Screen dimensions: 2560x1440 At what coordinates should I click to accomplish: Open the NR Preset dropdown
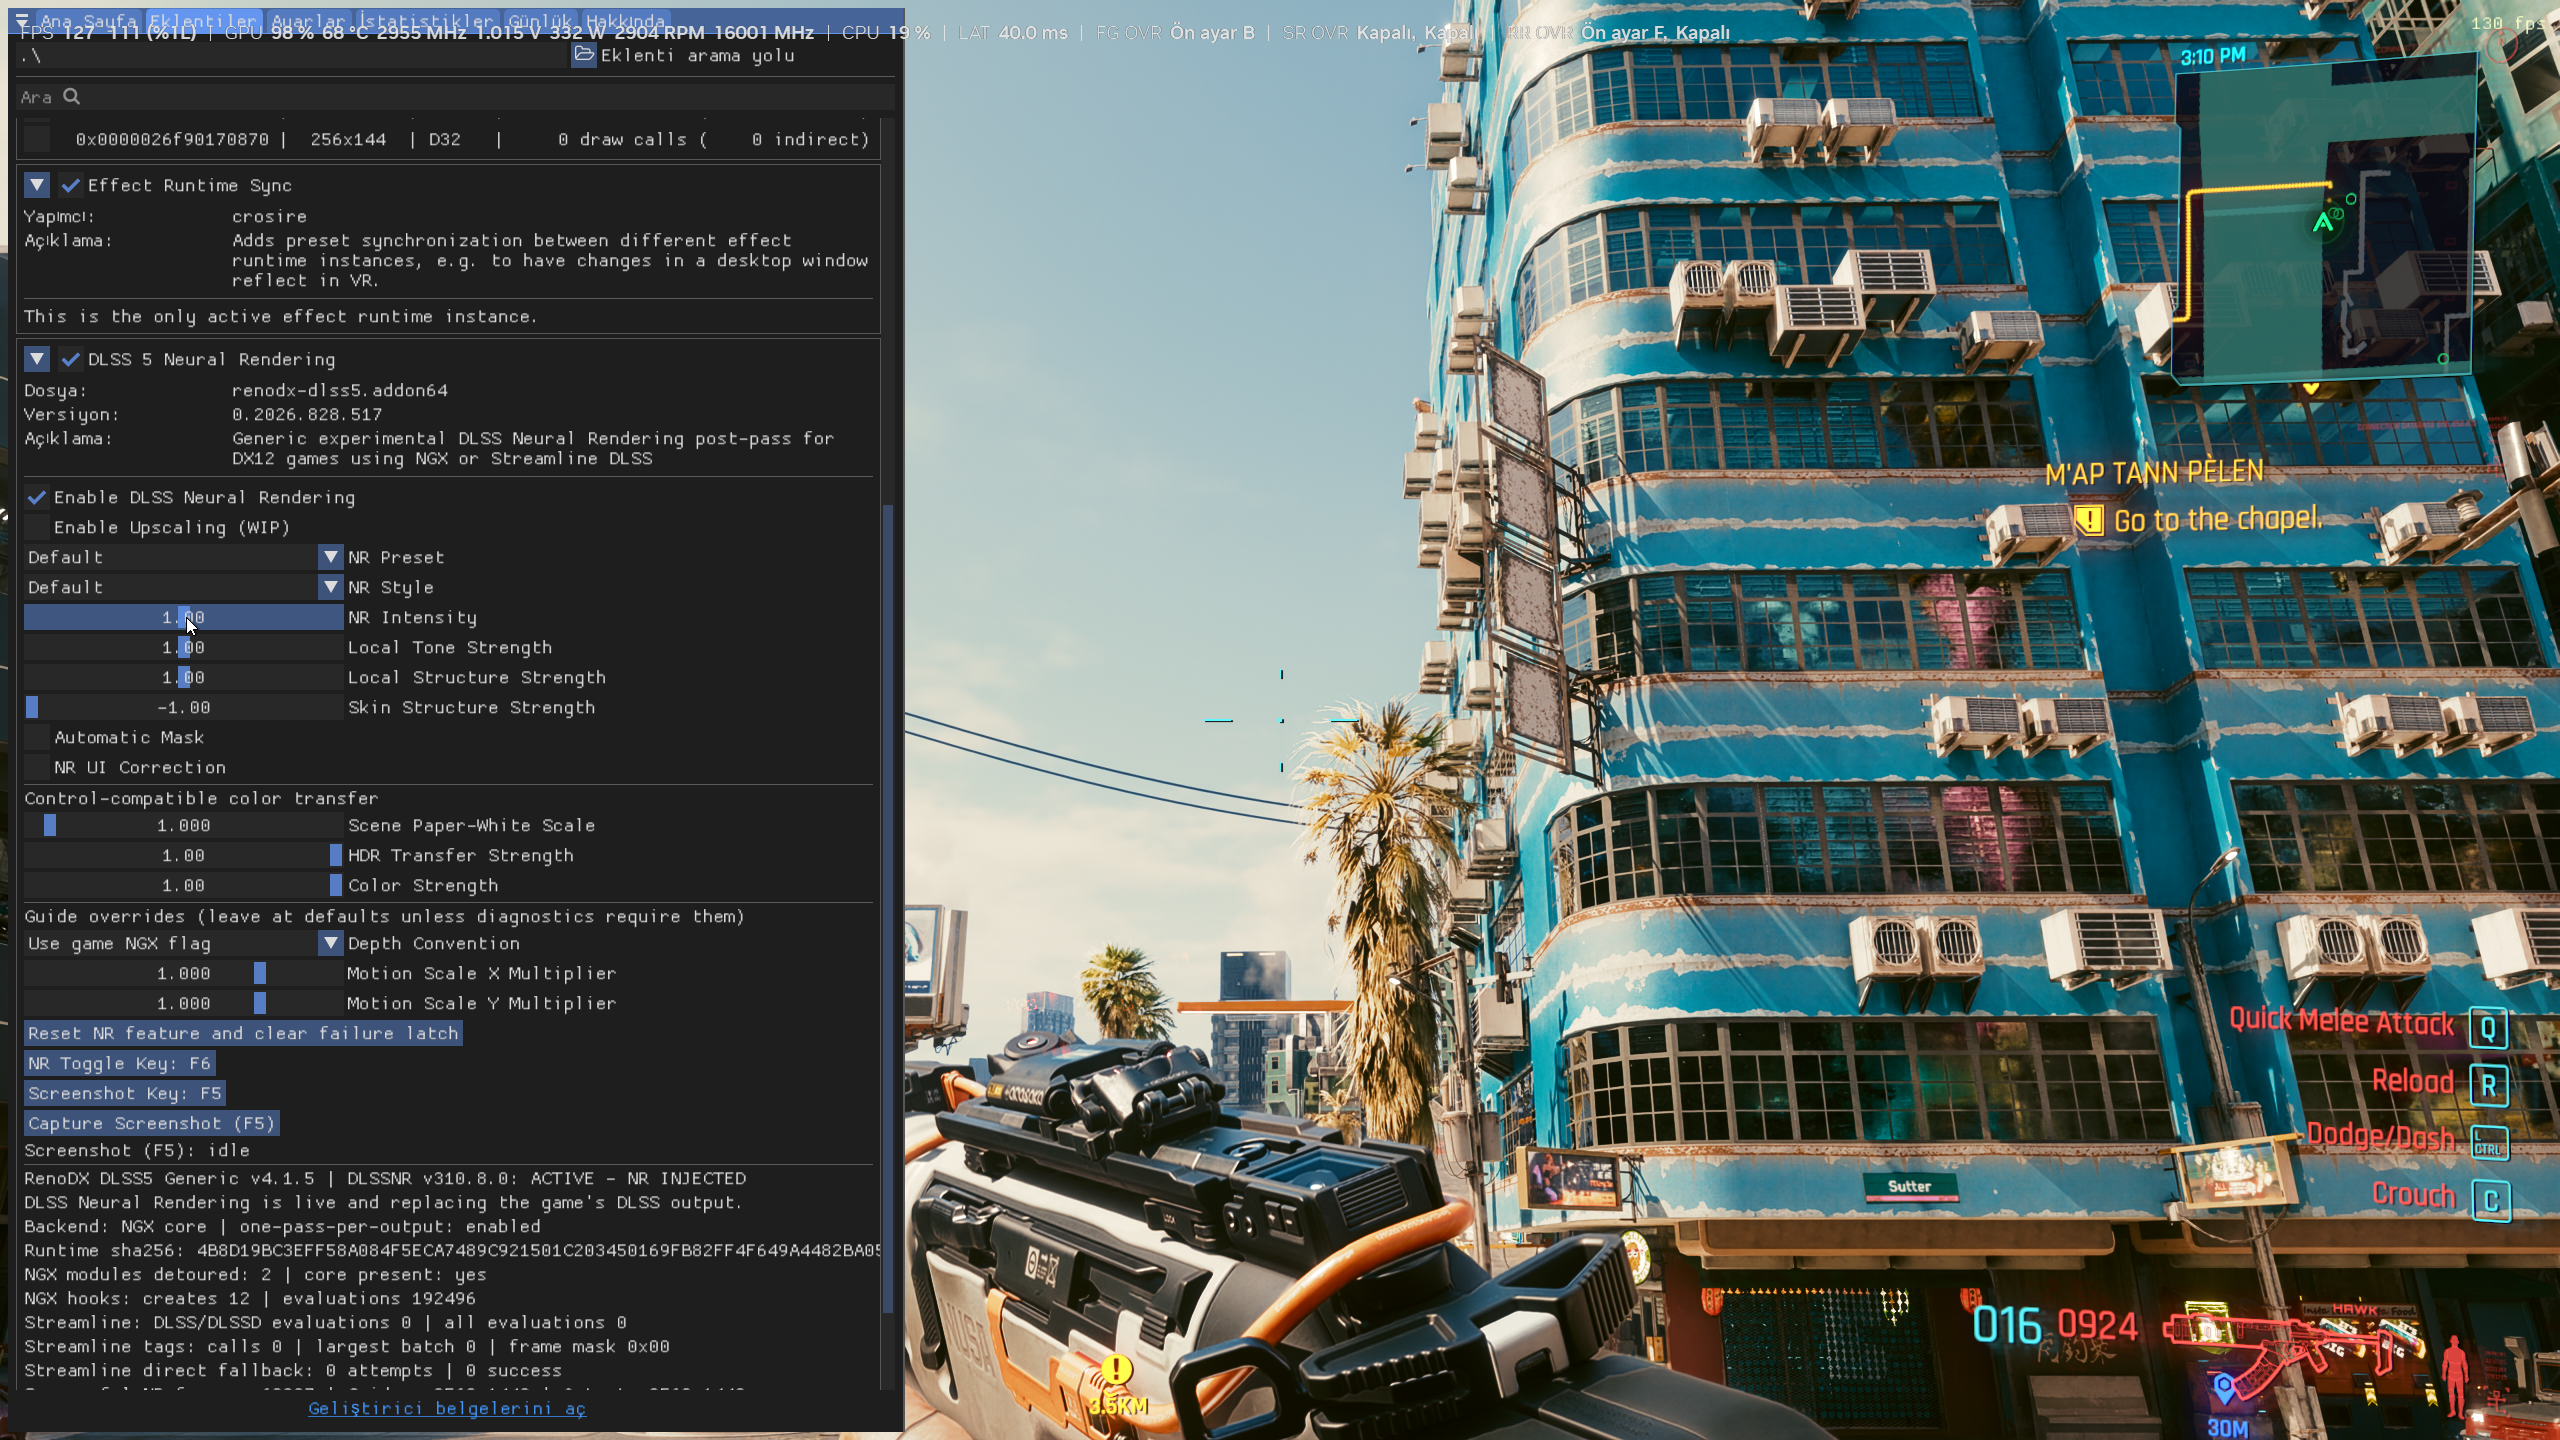(184, 557)
